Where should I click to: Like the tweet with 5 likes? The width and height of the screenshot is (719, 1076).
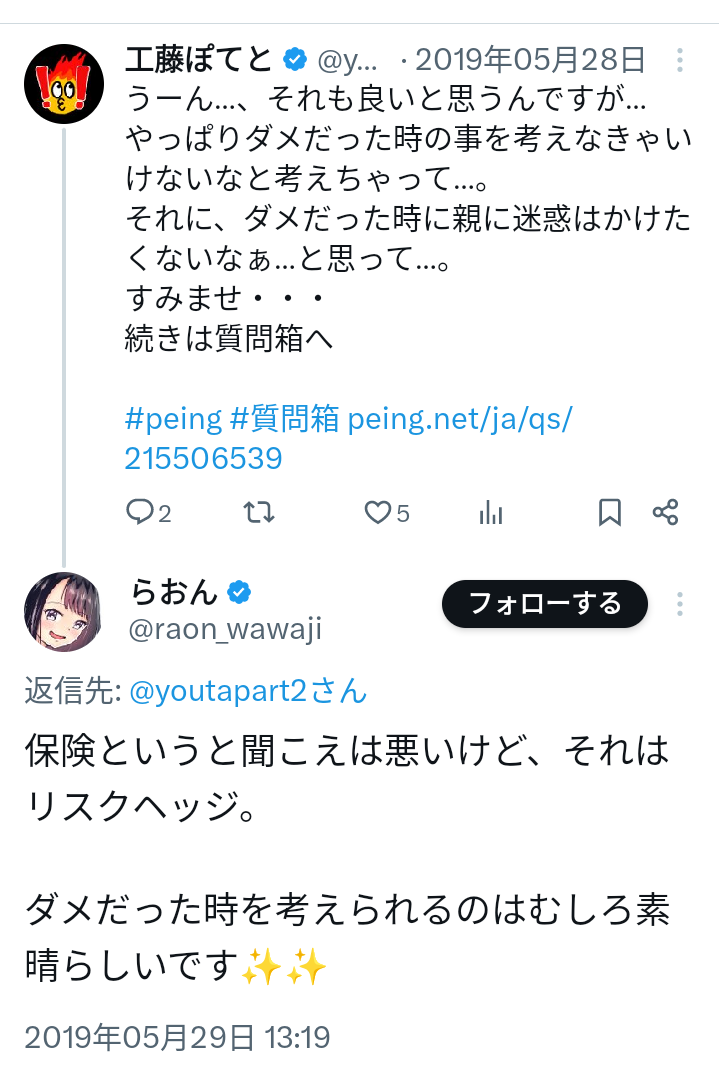coord(377,513)
